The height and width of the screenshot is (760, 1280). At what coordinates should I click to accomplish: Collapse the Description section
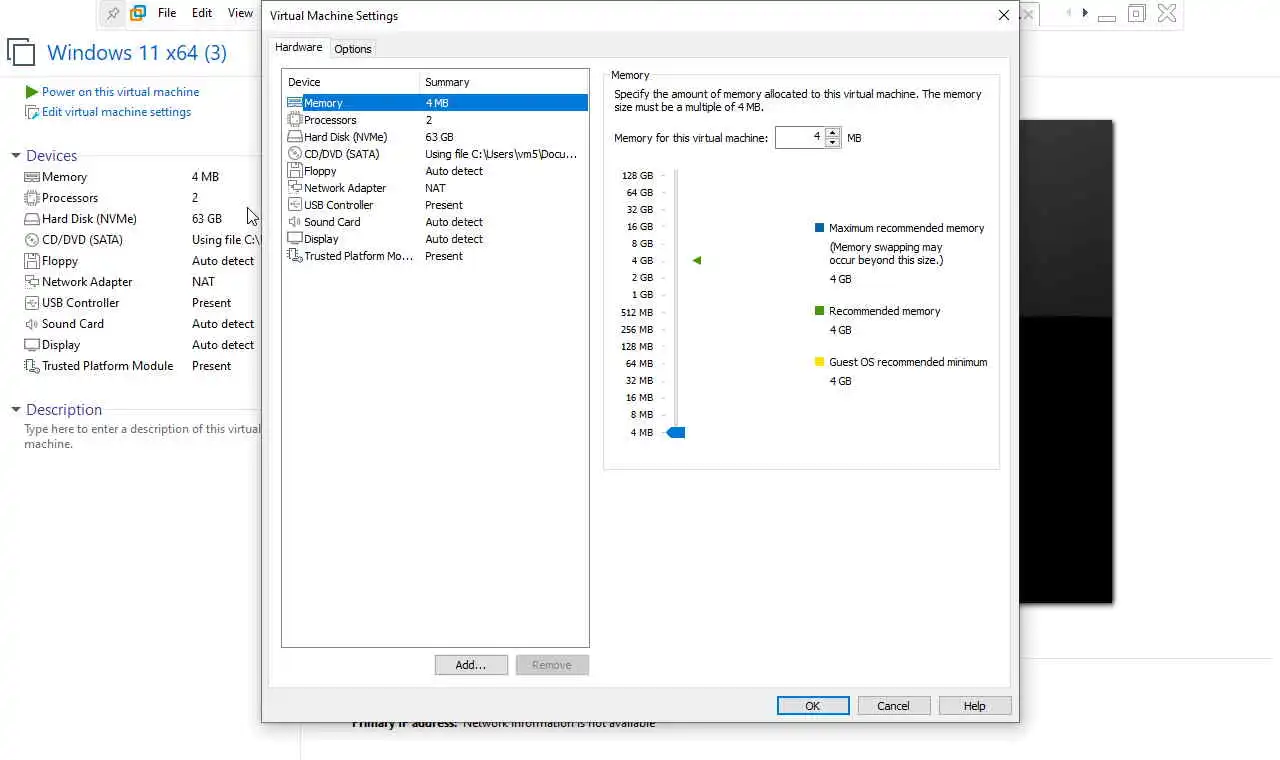[x=16, y=410]
